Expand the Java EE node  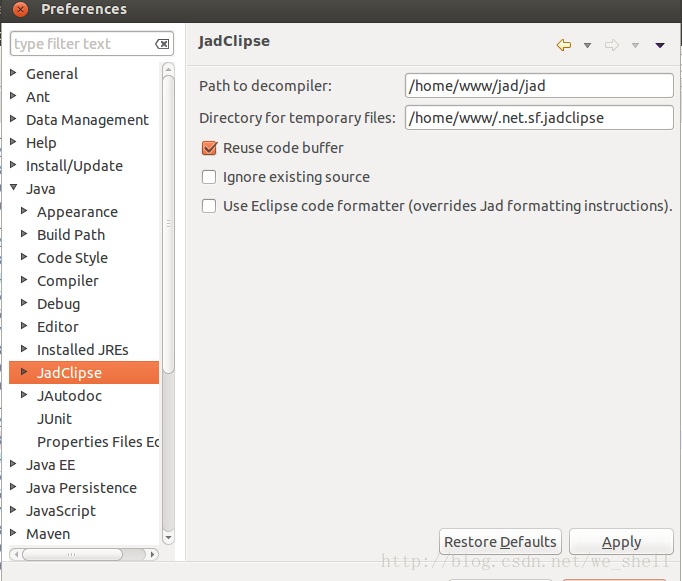pos(13,464)
